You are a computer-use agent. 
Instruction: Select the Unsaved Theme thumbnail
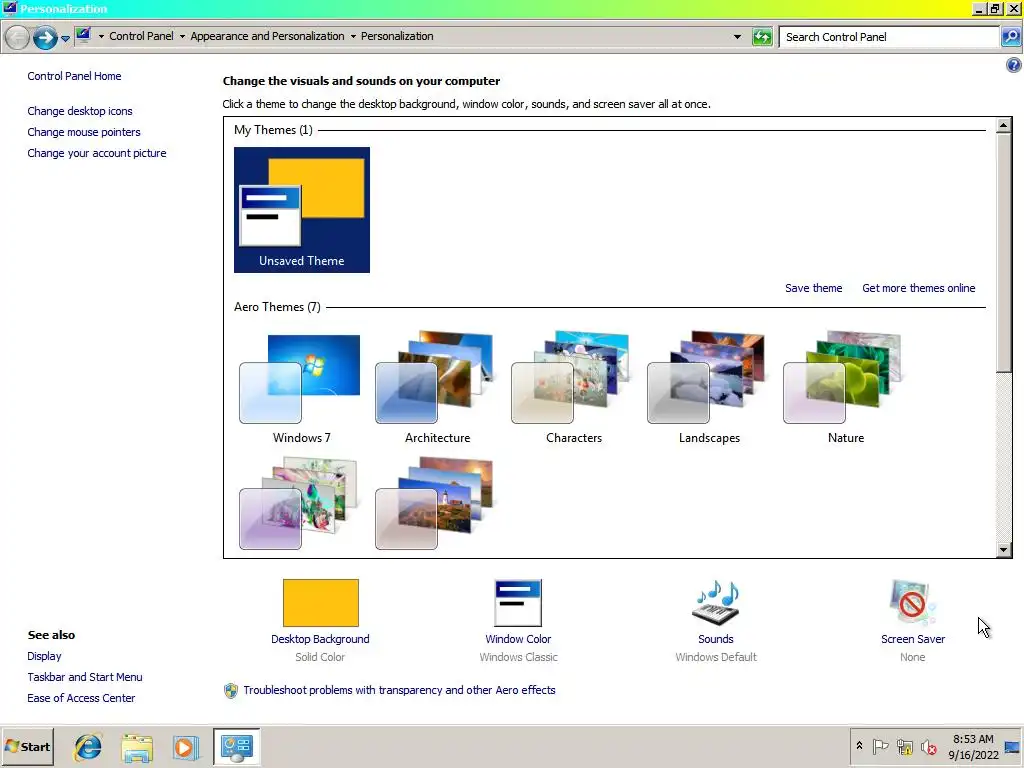[x=302, y=210]
